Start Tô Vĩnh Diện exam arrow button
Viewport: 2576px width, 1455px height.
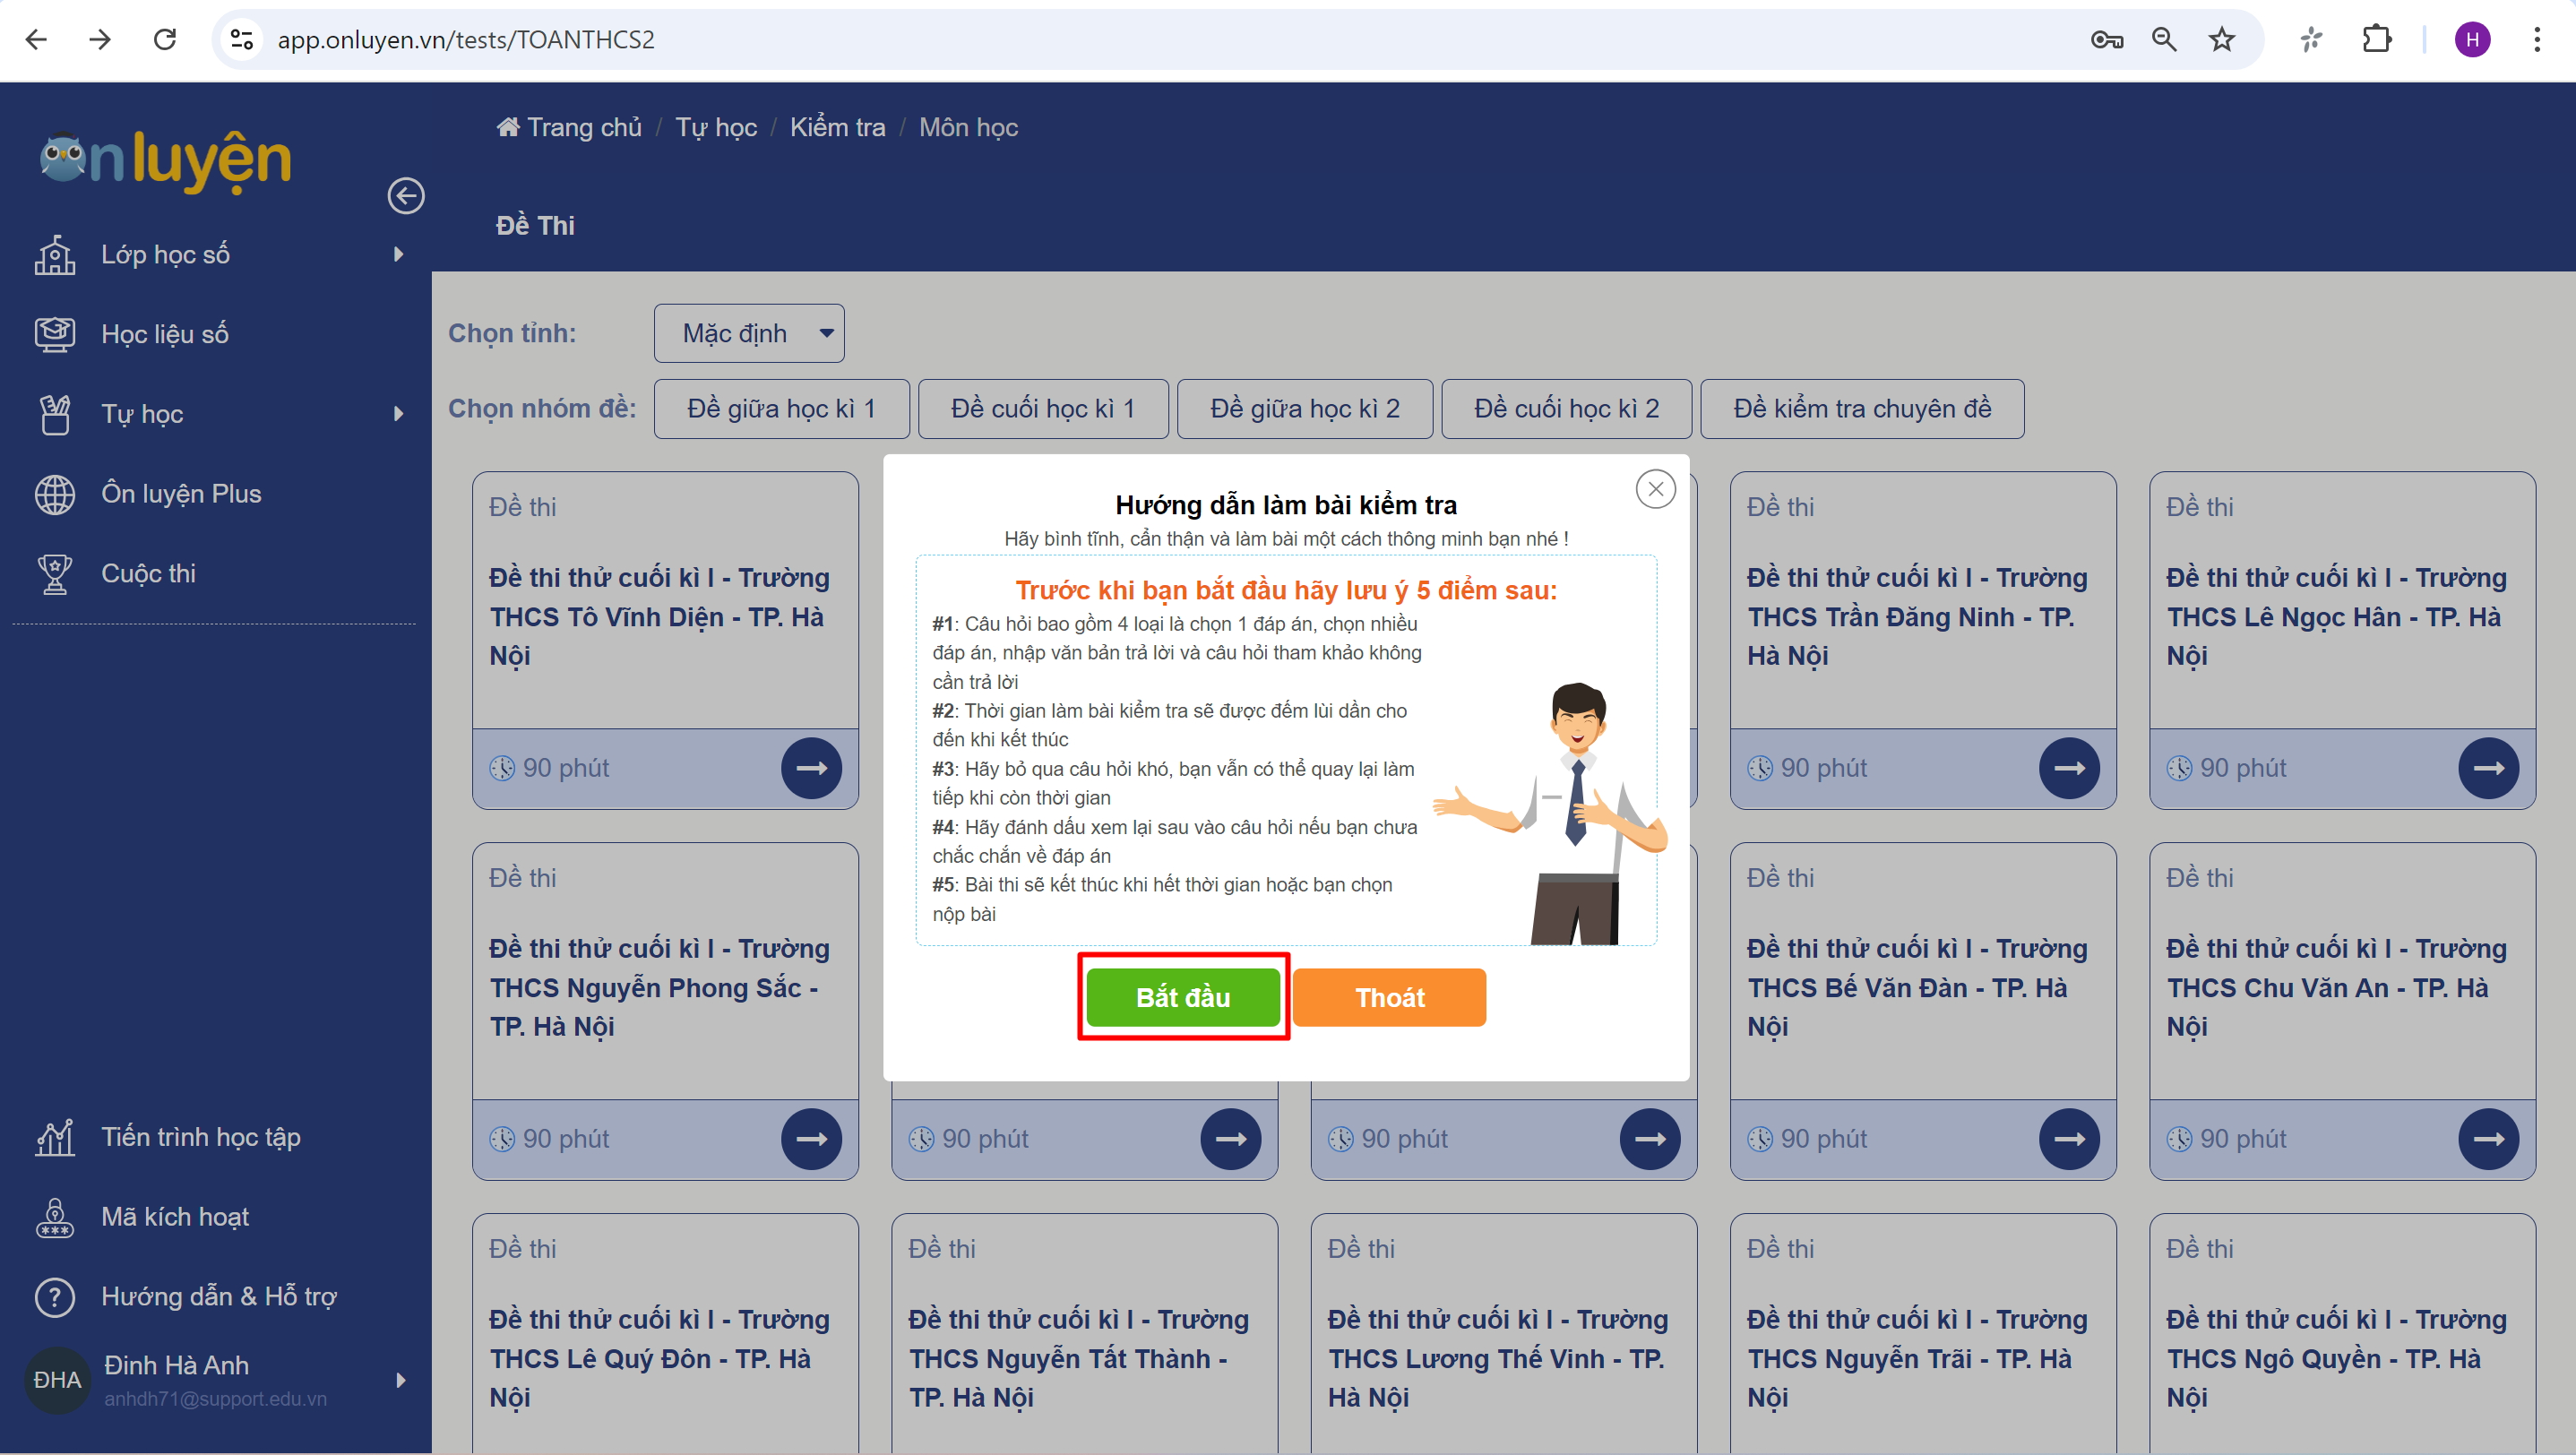click(811, 768)
